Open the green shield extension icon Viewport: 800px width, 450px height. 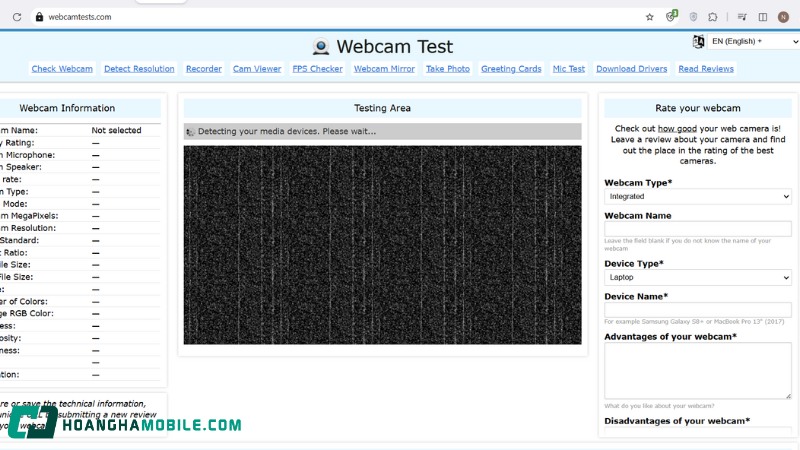[x=671, y=16]
